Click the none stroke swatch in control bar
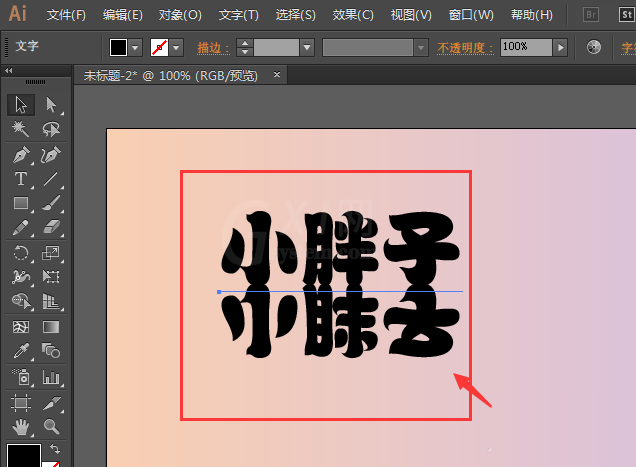 [x=159, y=47]
